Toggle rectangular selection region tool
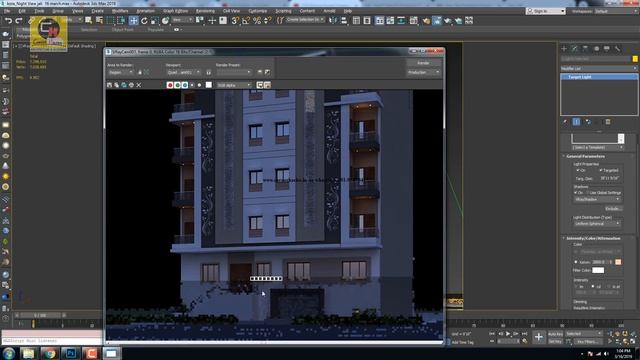Image resolution: width=640 pixels, height=360 pixels. coord(110,20)
